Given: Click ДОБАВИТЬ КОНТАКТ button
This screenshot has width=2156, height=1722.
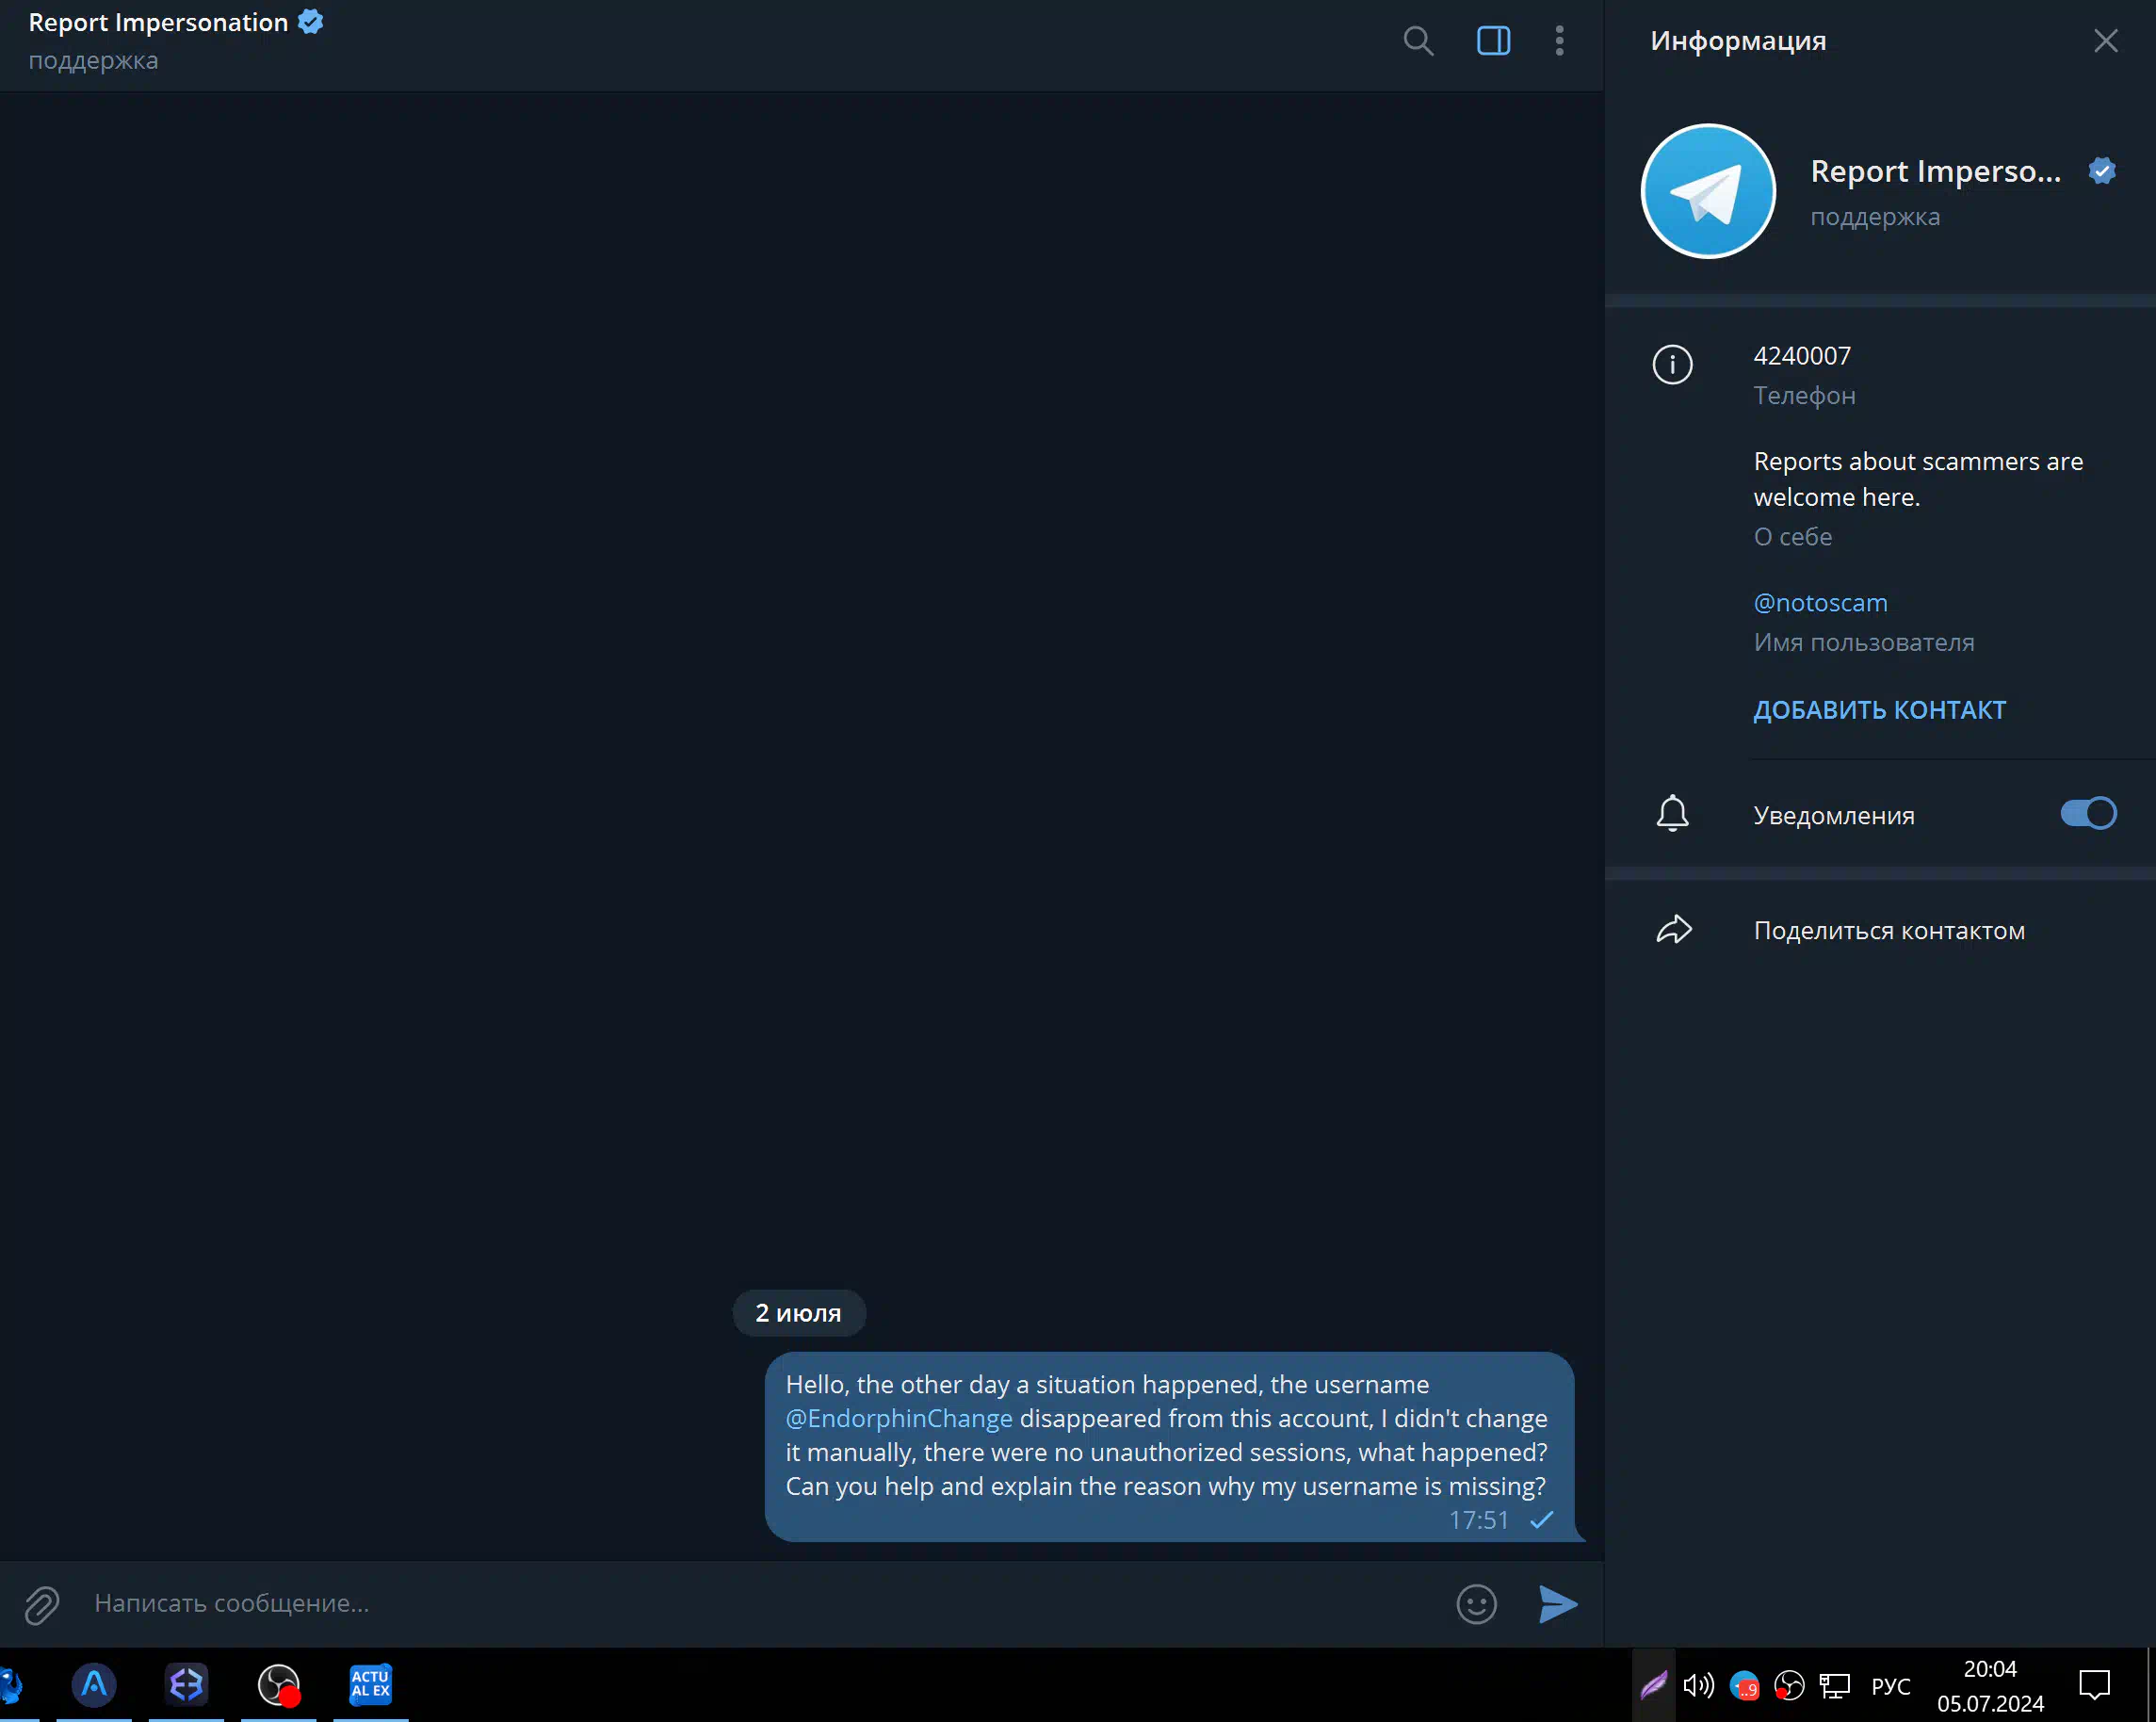Looking at the screenshot, I should click(1879, 710).
